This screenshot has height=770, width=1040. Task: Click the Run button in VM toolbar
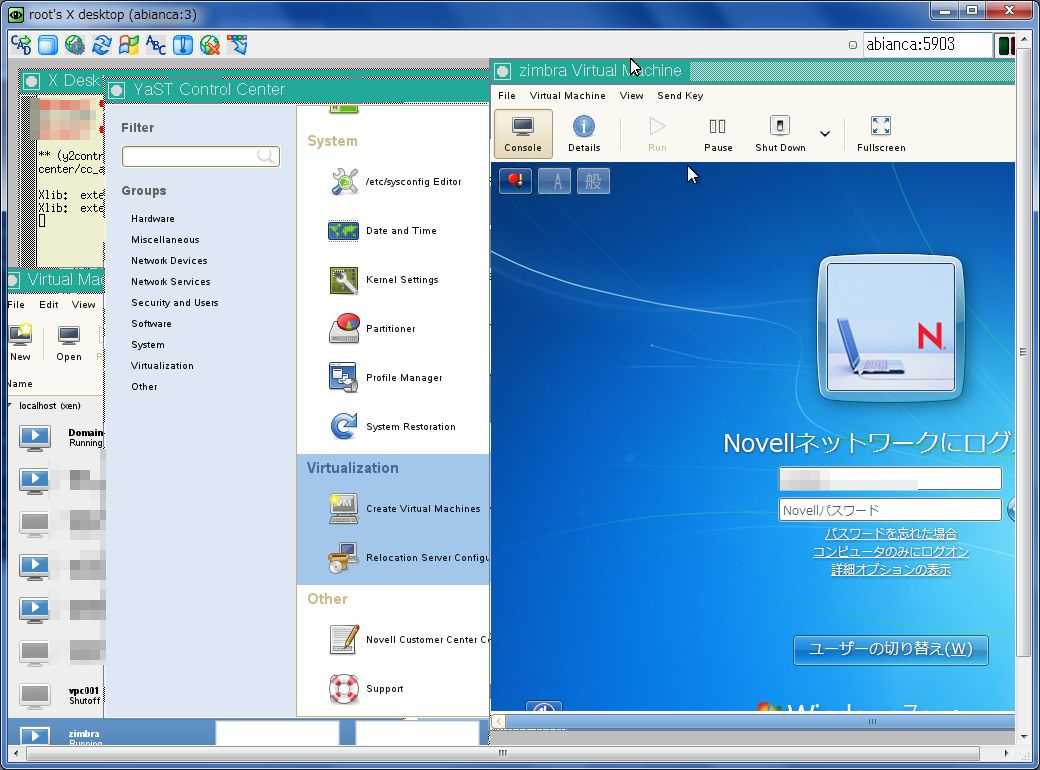(x=657, y=133)
